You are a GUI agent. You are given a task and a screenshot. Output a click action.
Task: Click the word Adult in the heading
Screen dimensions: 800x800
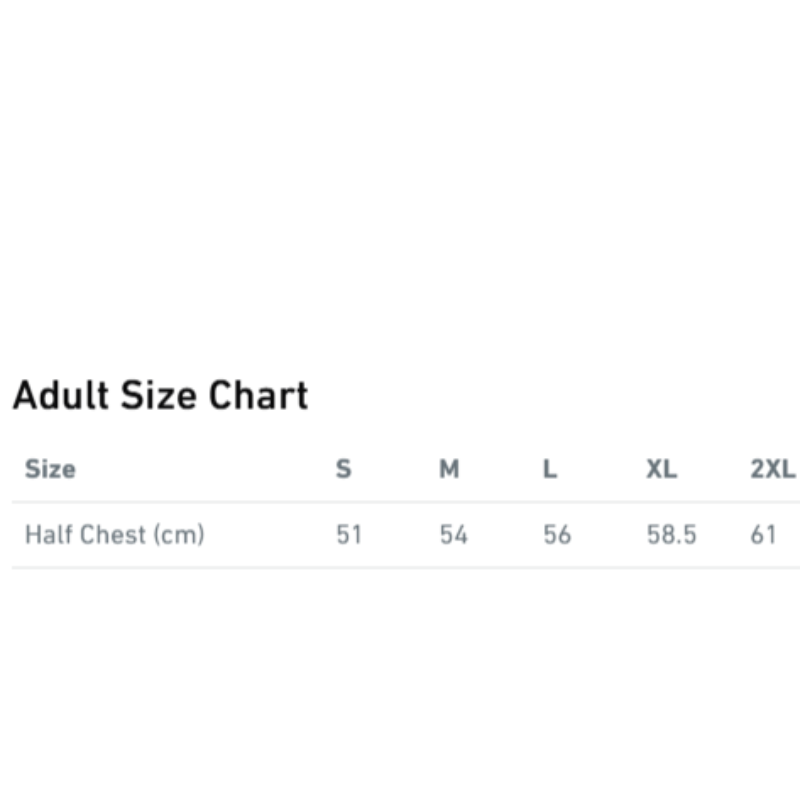[61, 396]
